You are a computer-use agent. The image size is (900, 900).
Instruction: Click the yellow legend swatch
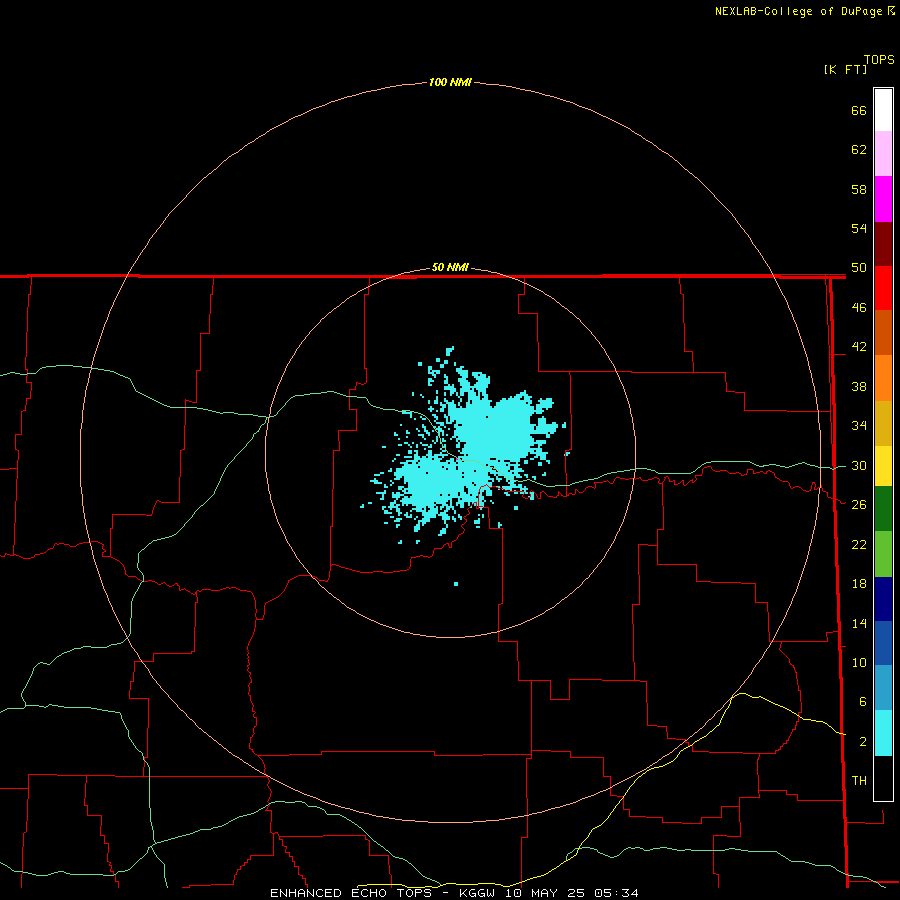883,466
